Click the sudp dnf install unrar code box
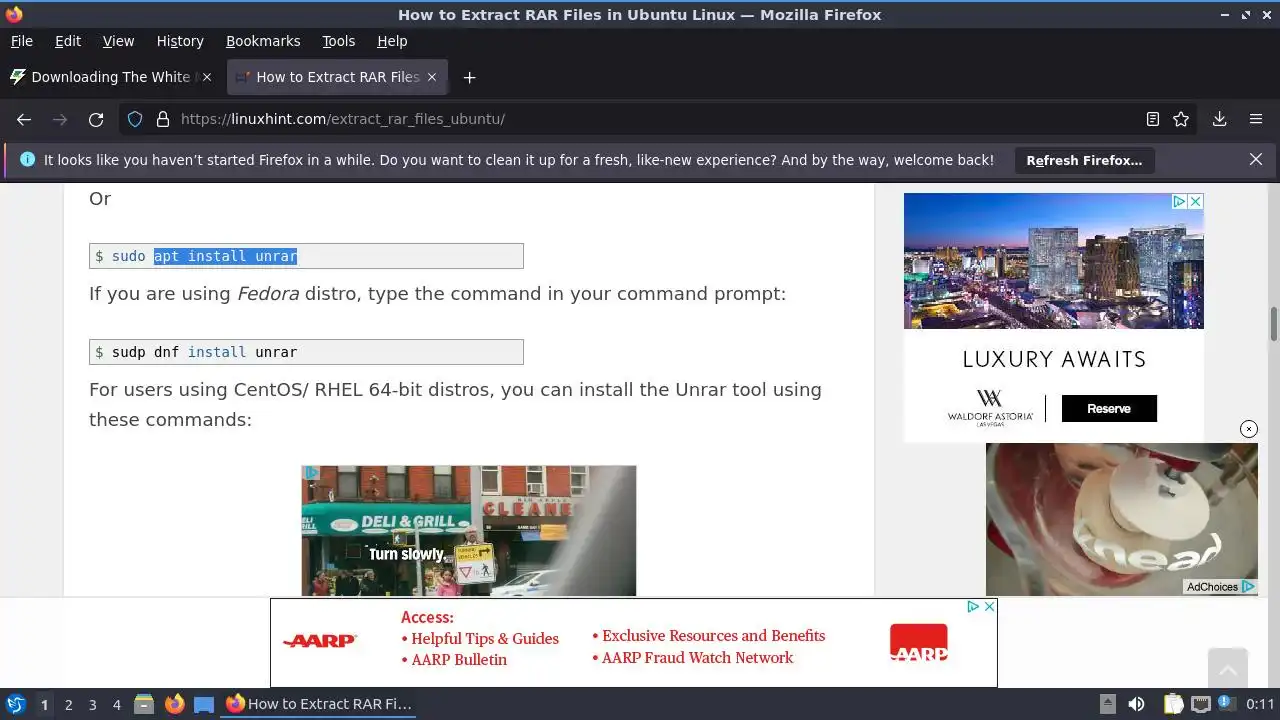This screenshot has width=1280, height=720. (x=306, y=352)
